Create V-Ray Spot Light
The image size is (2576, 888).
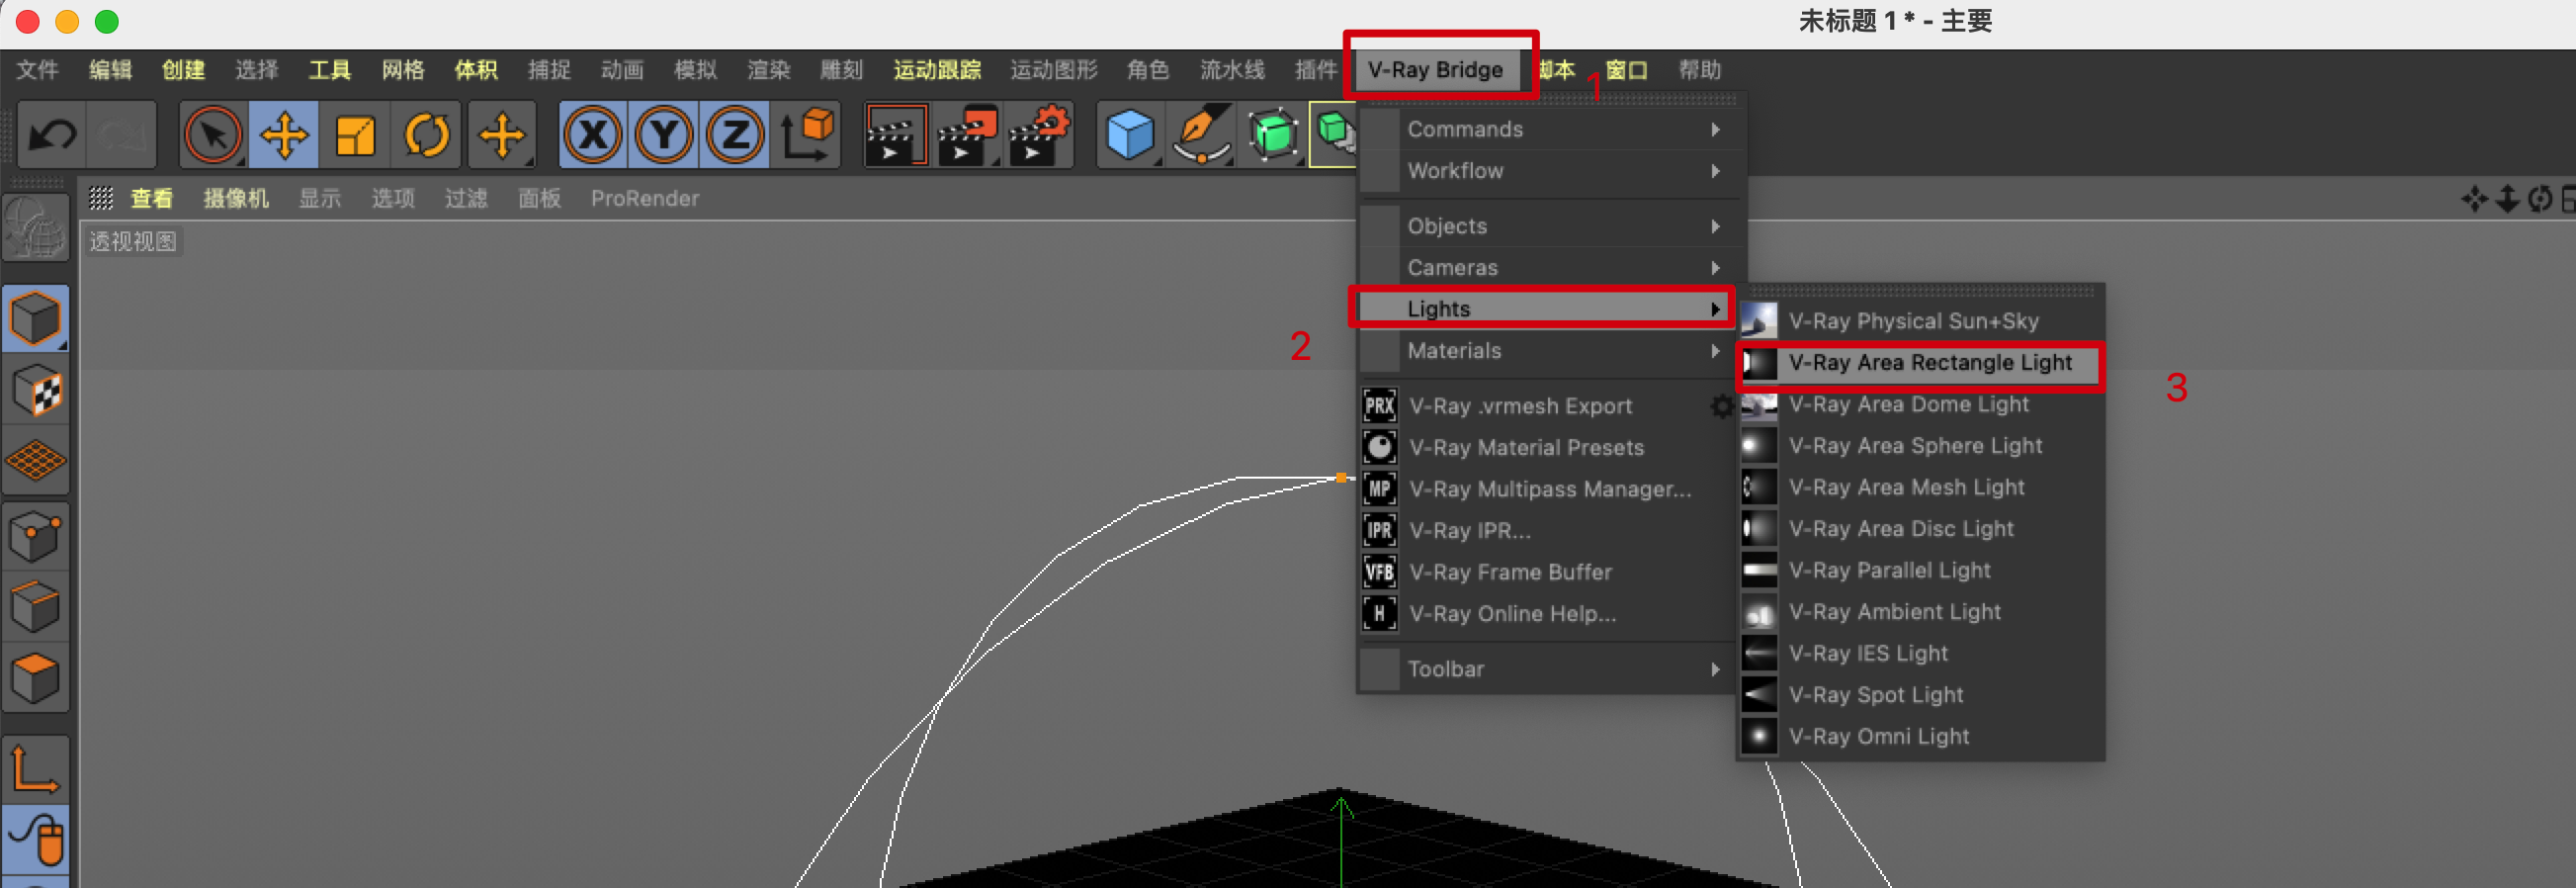tap(1921, 695)
